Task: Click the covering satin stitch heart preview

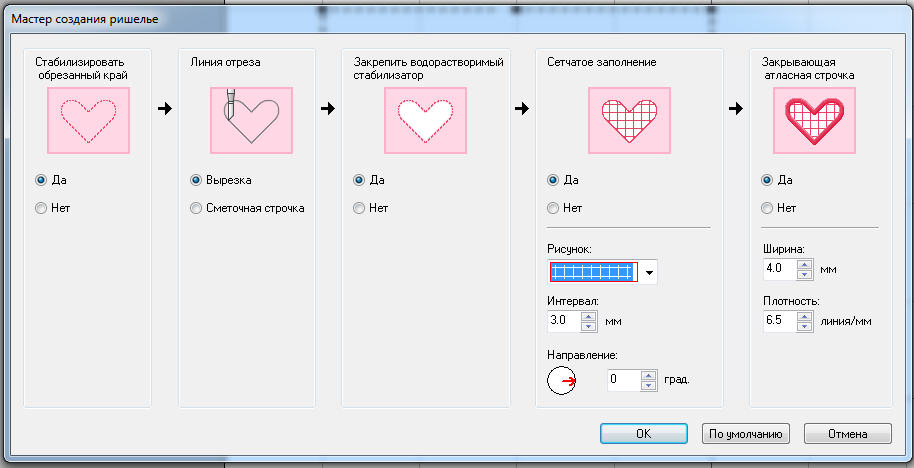Action: (x=813, y=120)
